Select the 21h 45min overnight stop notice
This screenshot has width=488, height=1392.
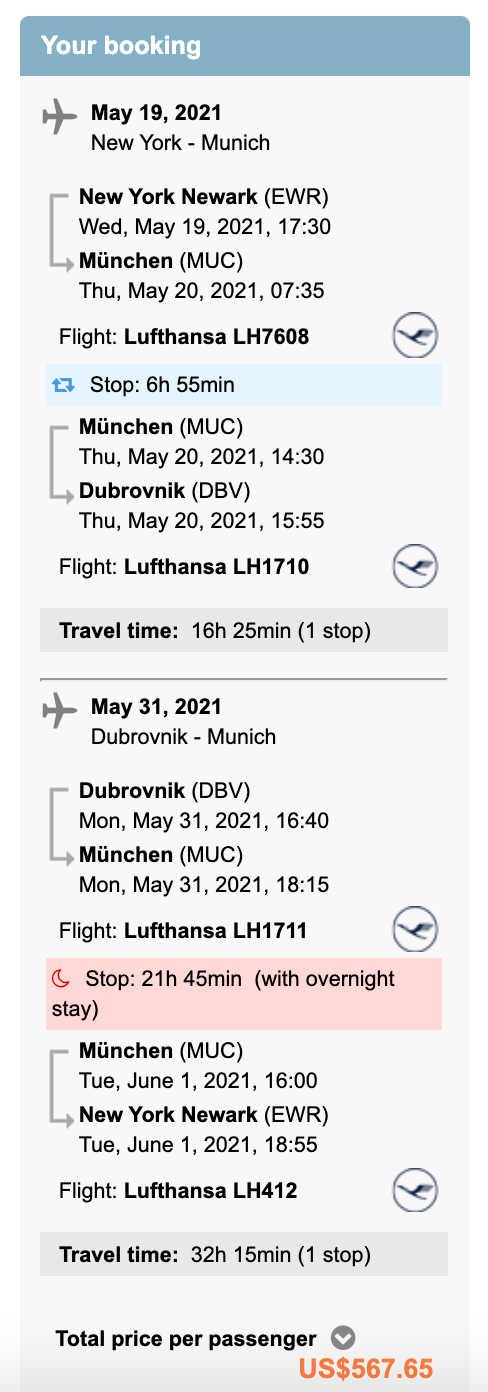(x=244, y=994)
